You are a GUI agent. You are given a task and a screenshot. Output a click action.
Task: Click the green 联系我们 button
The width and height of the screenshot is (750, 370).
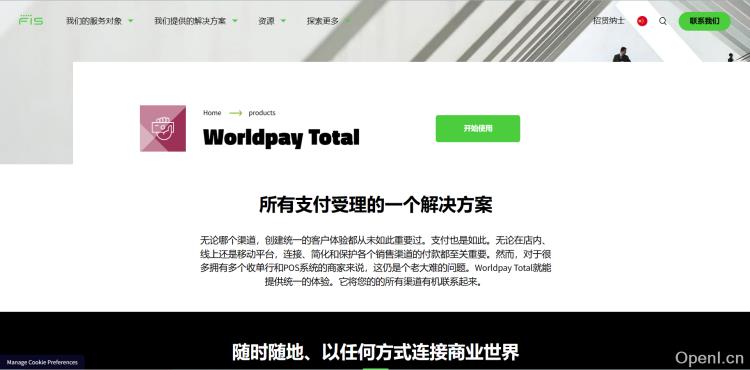coord(705,21)
